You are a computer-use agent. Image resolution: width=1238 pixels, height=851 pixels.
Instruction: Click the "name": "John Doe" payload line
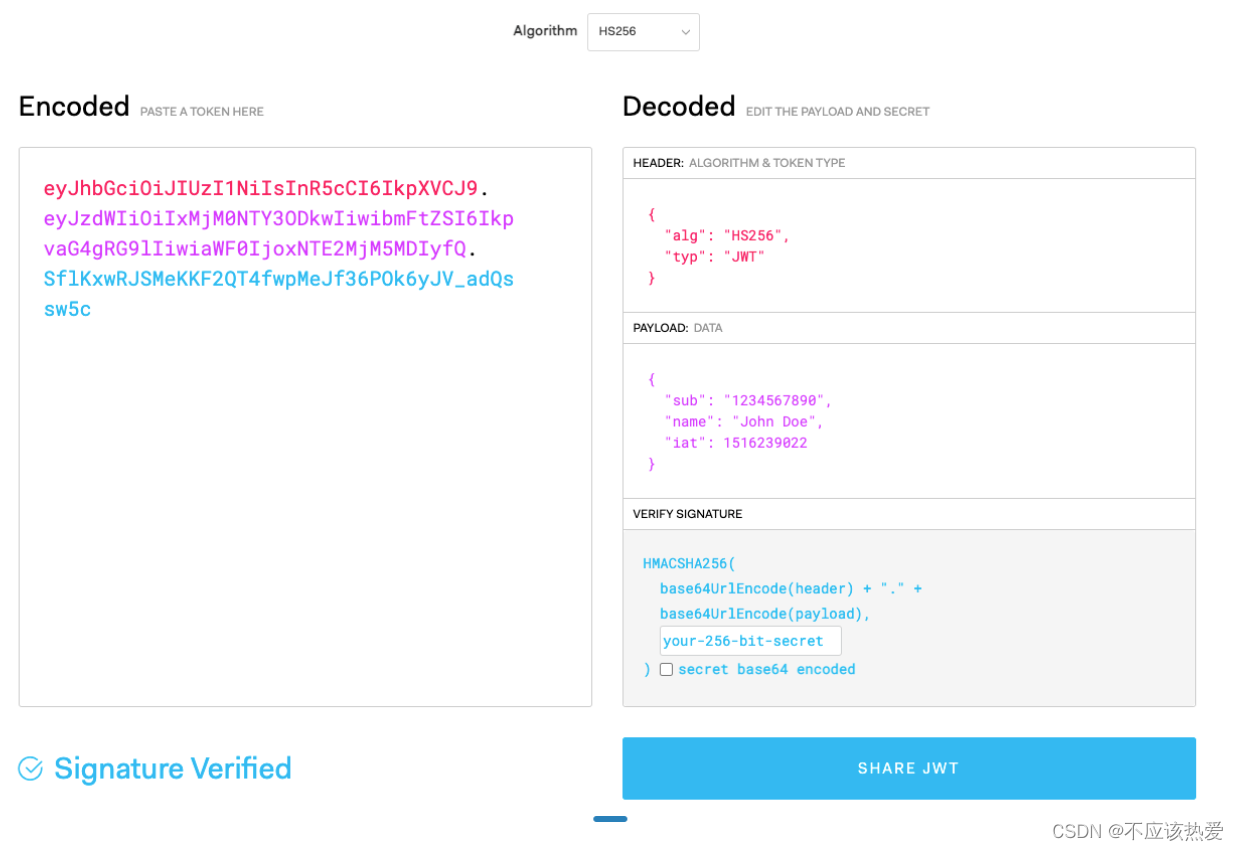point(744,422)
